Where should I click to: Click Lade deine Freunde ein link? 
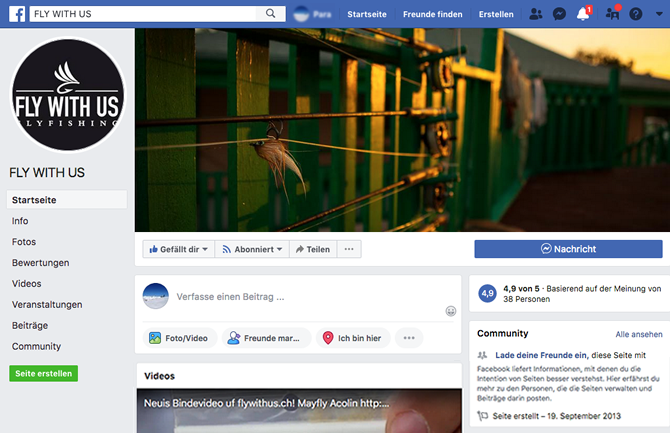pos(541,355)
